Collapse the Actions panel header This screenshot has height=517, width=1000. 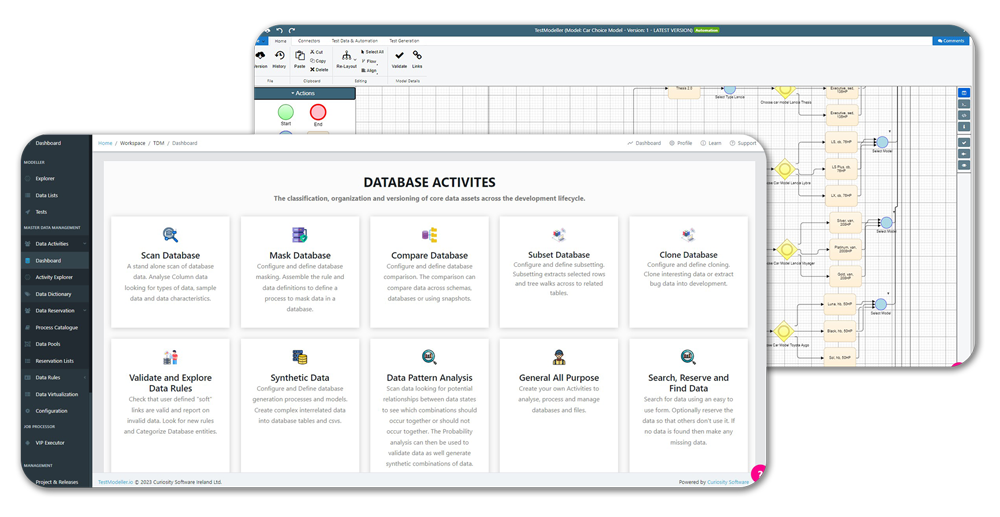tap(305, 93)
